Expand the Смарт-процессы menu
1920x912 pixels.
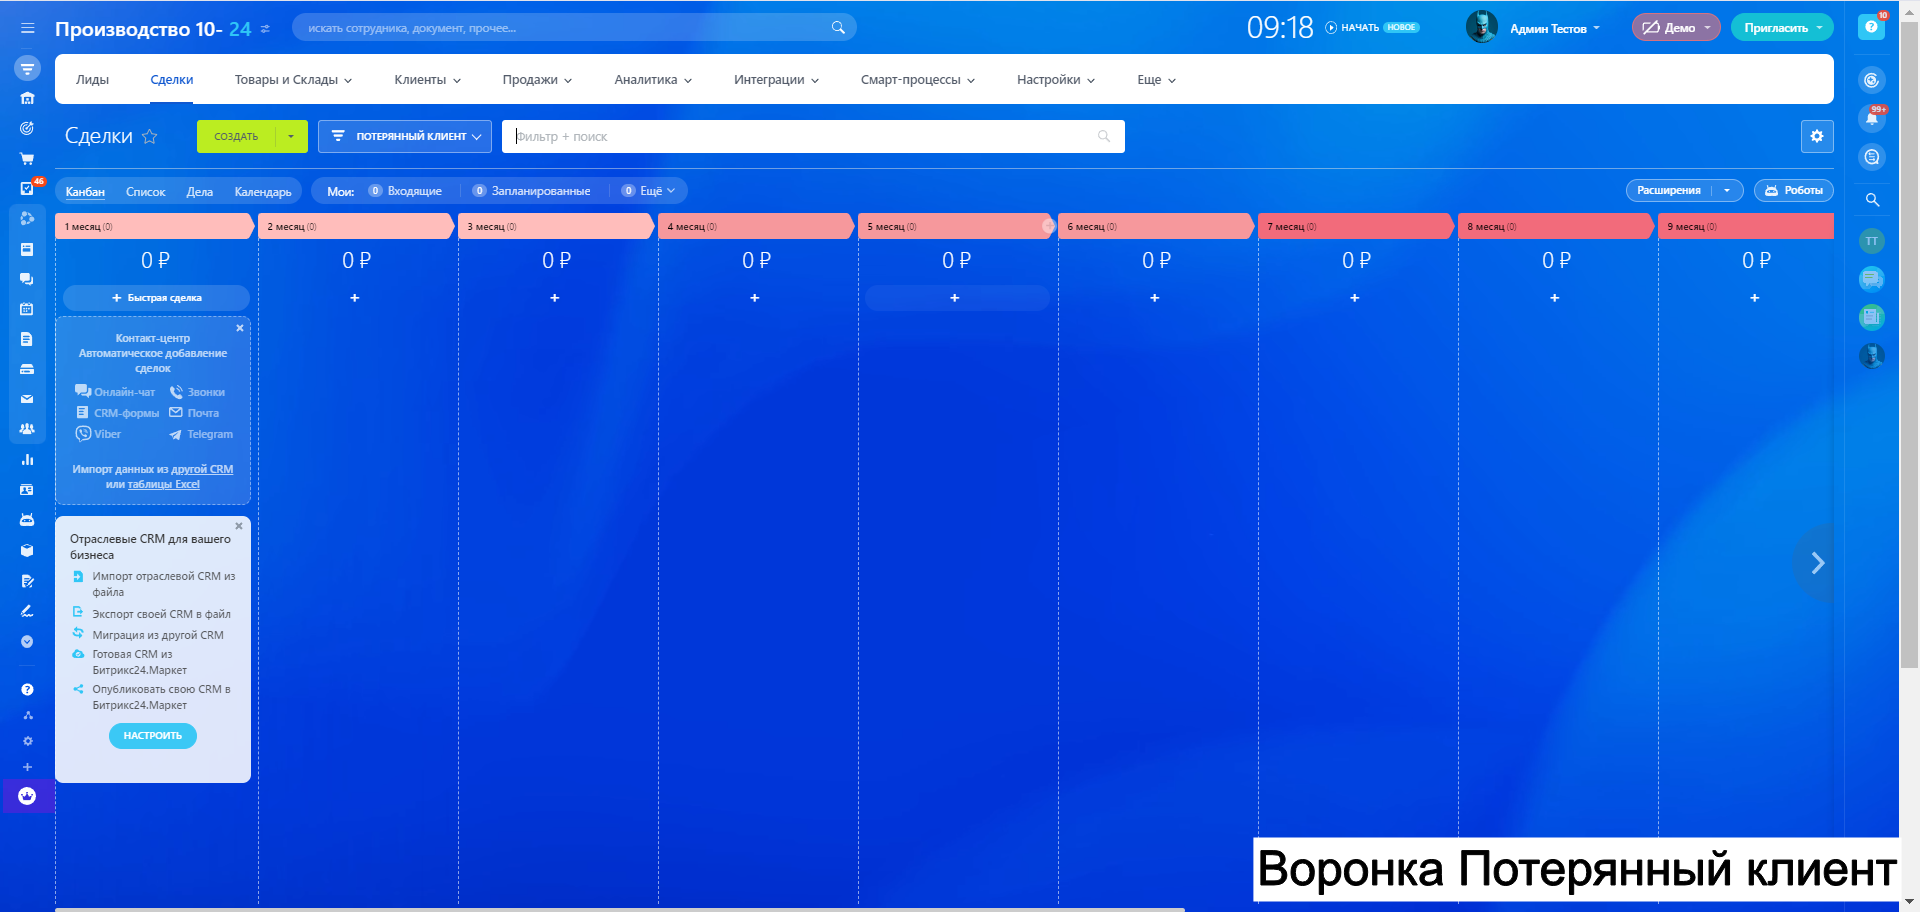[x=918, y=80]
